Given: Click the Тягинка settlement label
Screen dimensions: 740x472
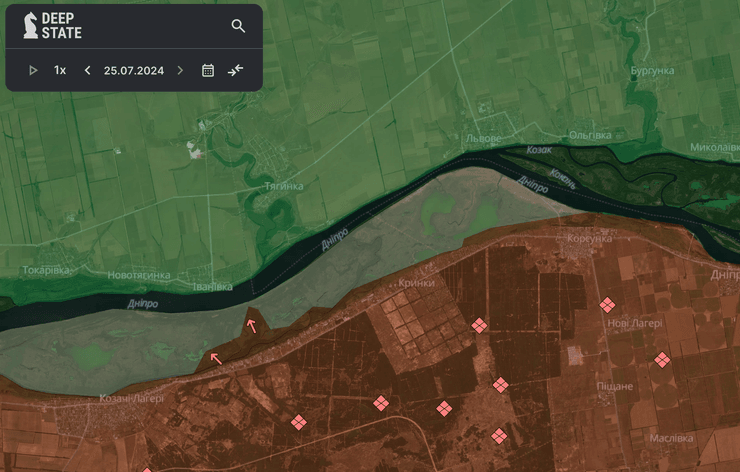Looking at the screenshot, I should (x=283, y=186).
